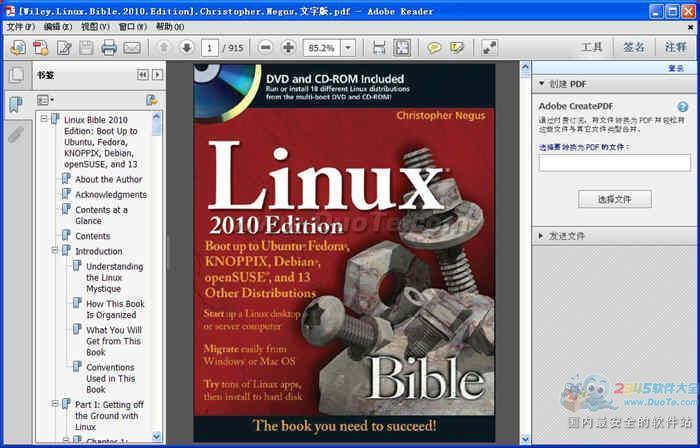
Task: Open the Acknowledgments bookmark
Action: click(111, 195)
